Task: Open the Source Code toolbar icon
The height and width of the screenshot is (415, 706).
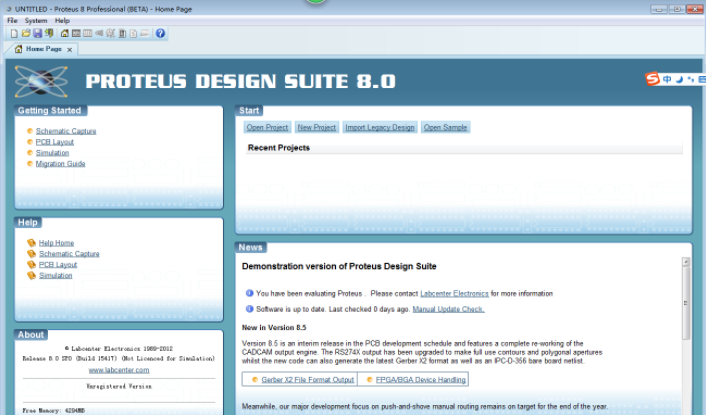Action: 145,33
